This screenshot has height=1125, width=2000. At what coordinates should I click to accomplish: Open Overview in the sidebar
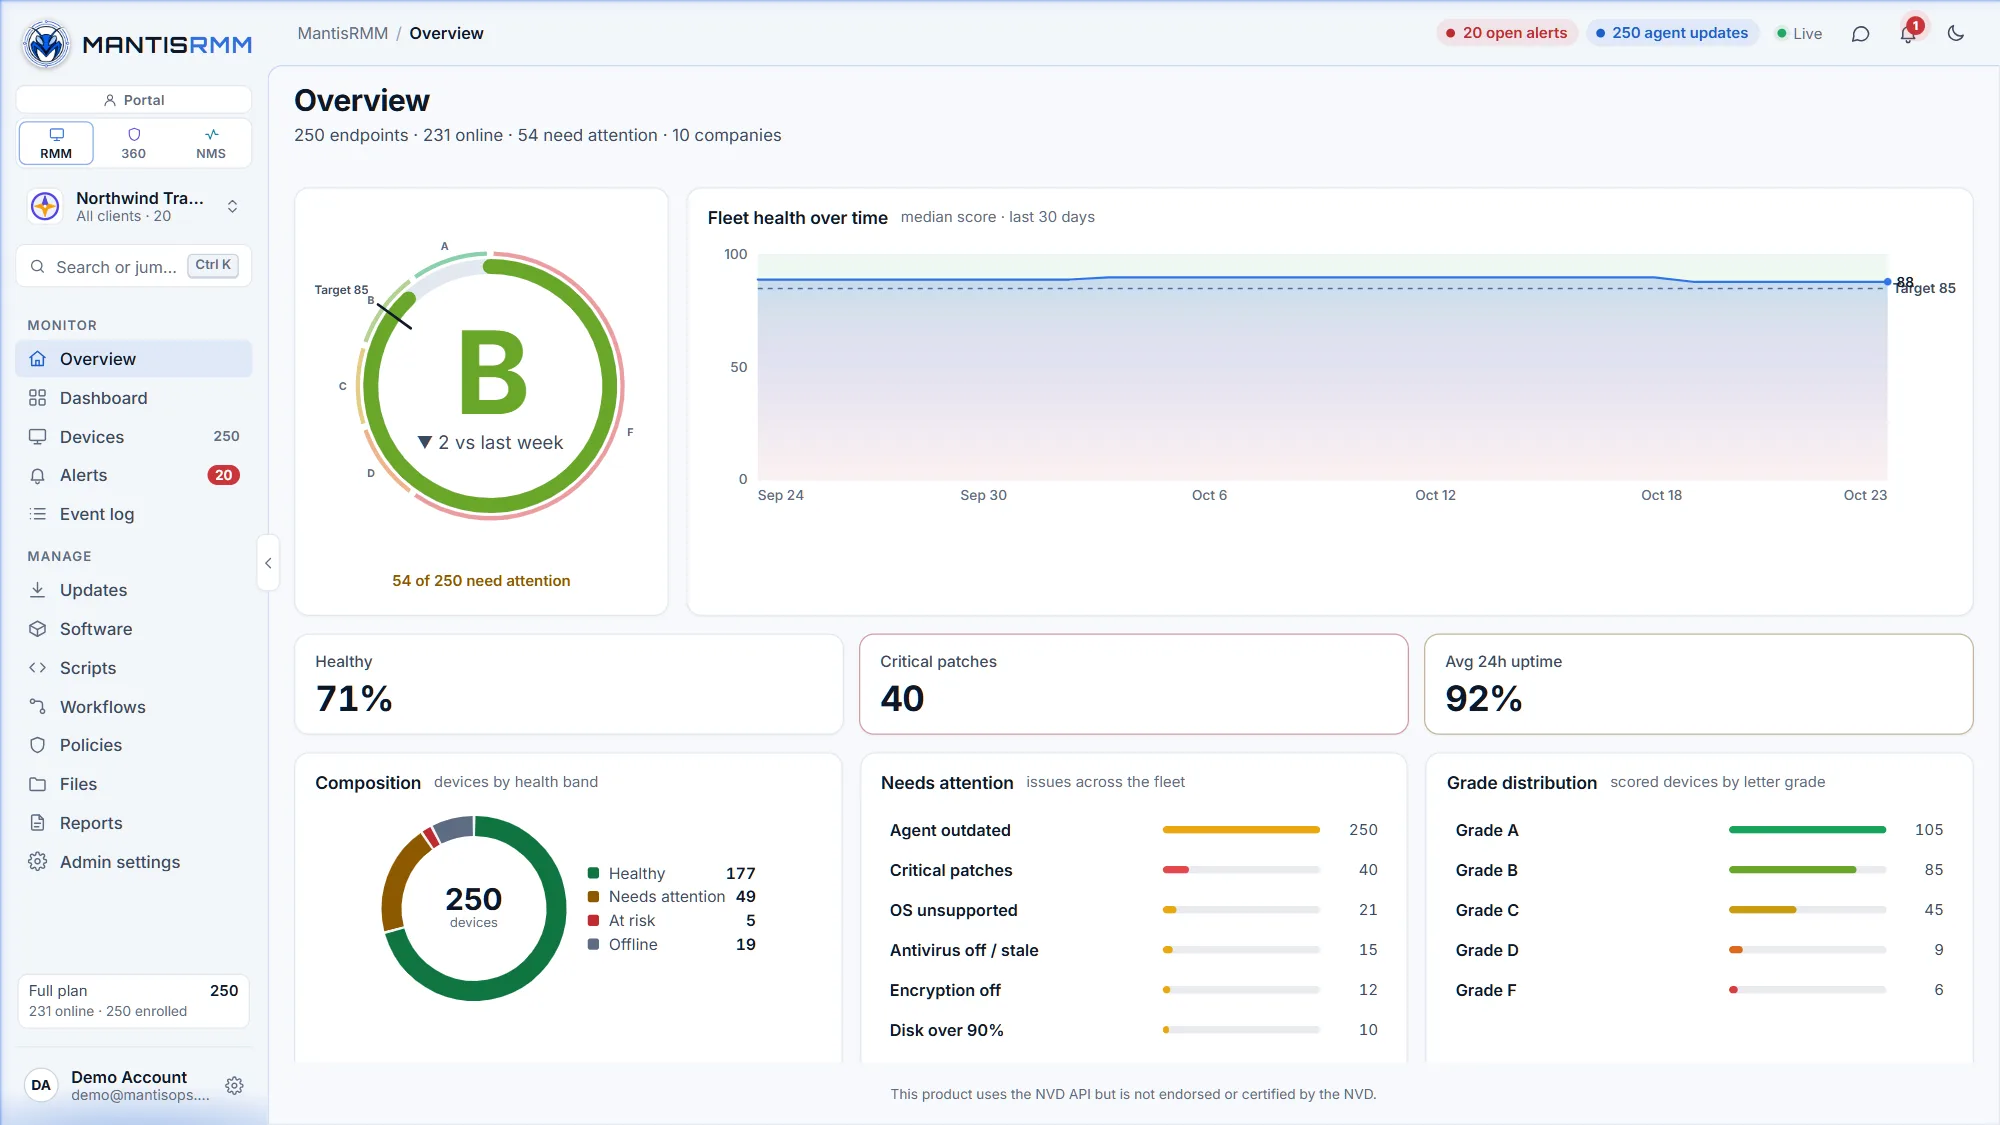coord(134,359)
